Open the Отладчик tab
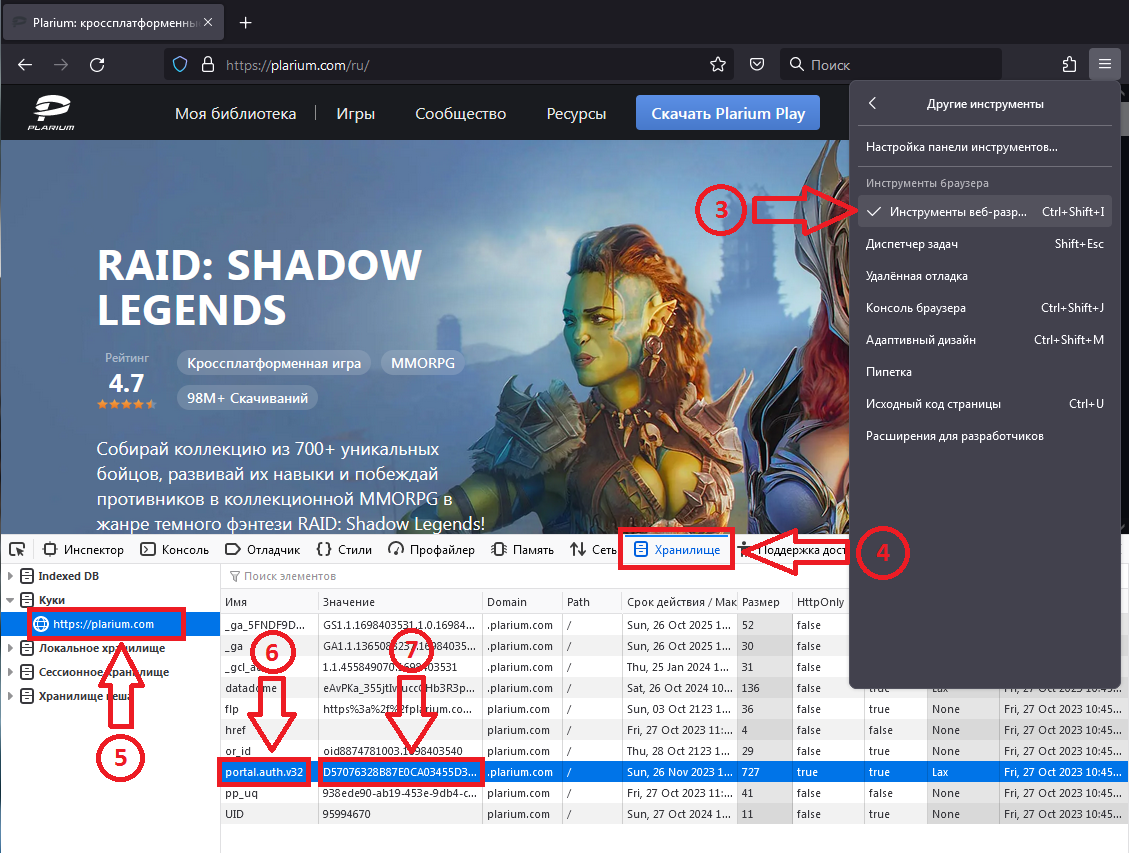The image size is (1129, 853). coord(263,549)
